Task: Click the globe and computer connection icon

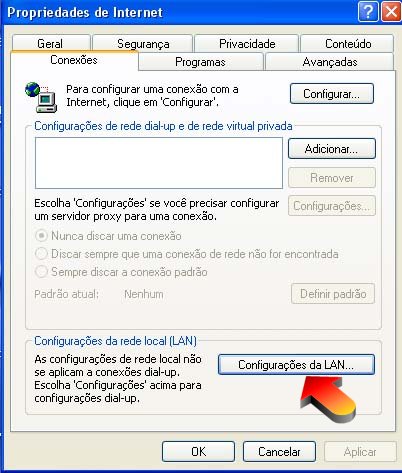Action: [x=41, y=97]
